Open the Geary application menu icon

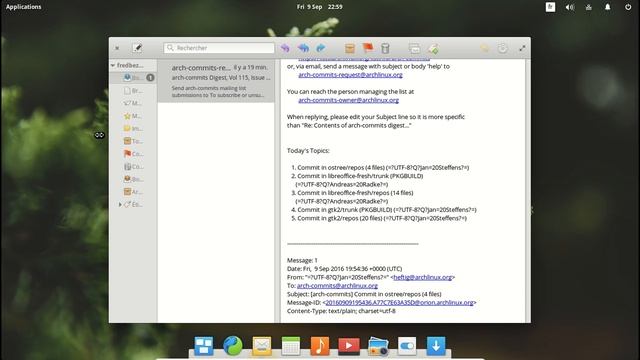tap(502, 48)
